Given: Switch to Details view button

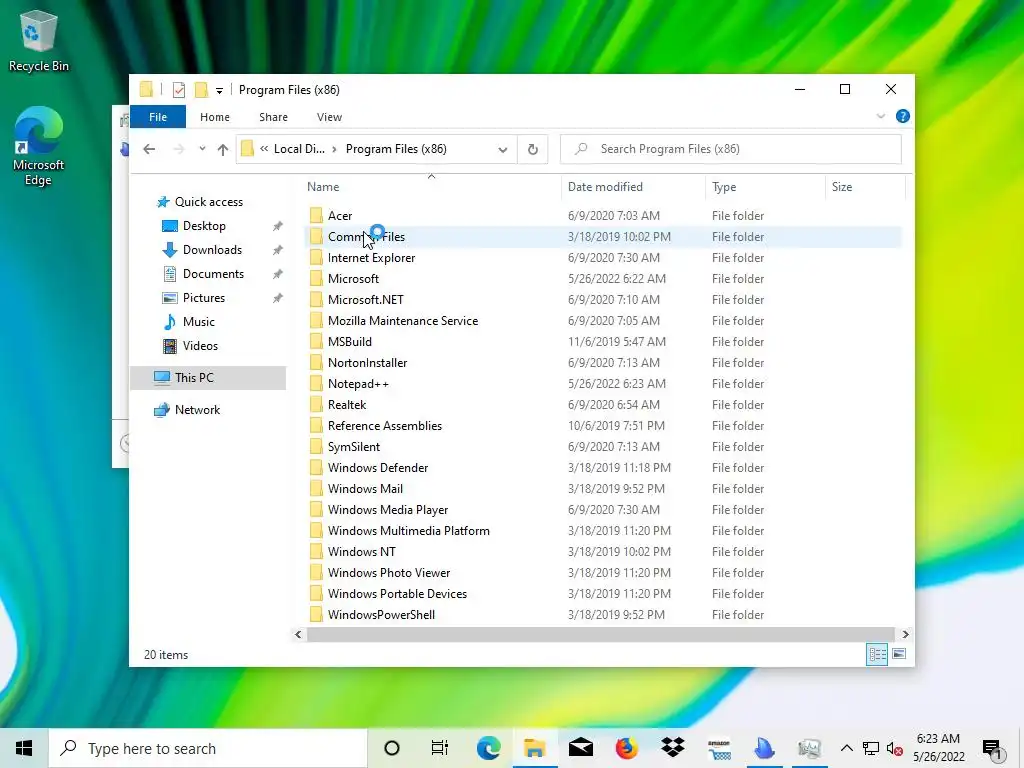Looking at the screenshot, I should [x=877, y=654].
